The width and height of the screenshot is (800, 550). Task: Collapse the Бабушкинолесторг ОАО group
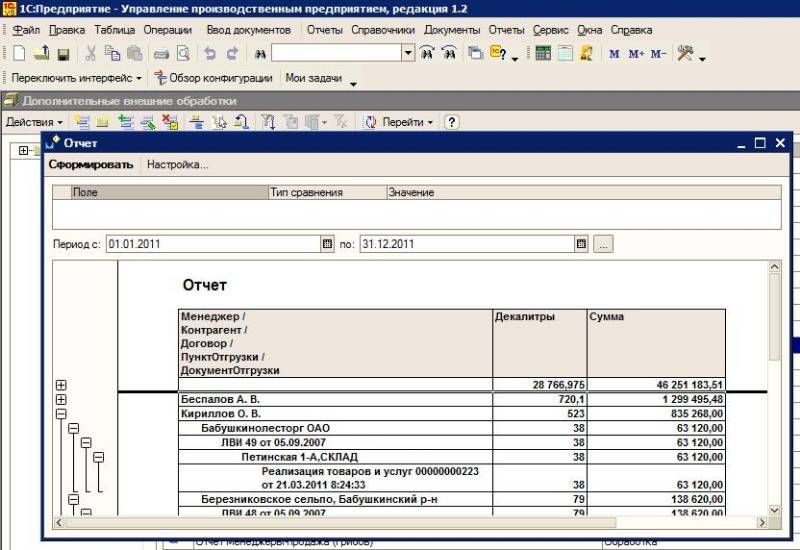(73, 428)
